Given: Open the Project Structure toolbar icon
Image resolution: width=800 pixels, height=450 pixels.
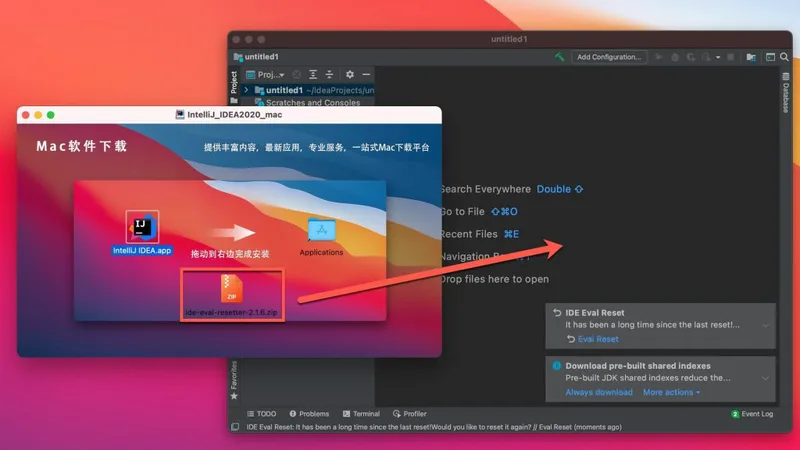Looking at the screenshot, I should 750,57.
